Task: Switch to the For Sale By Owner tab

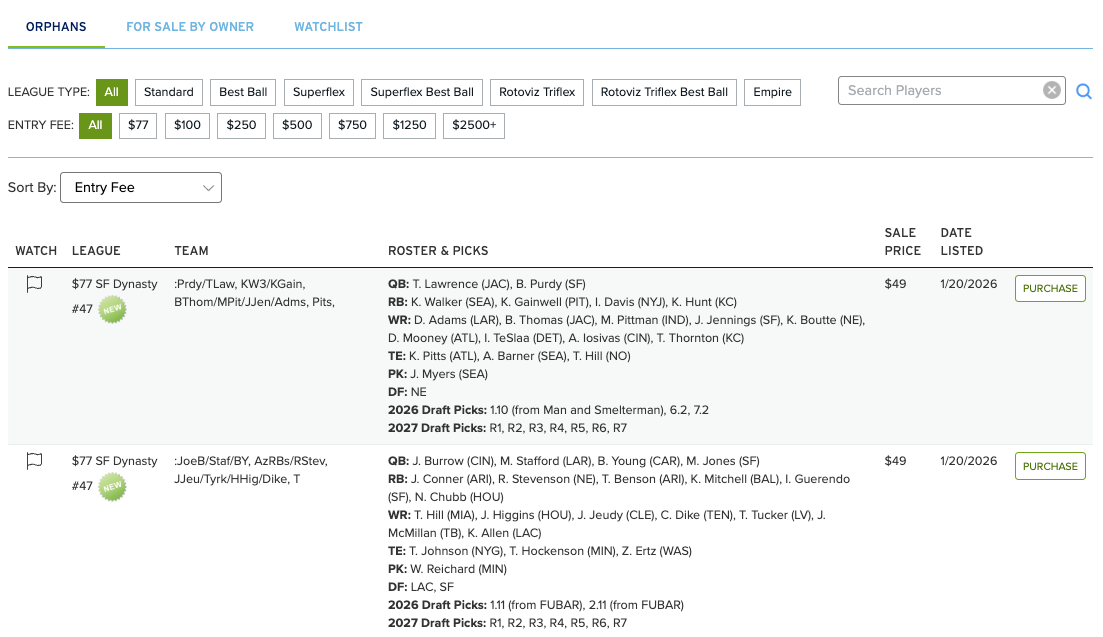Action: [190, 27]
